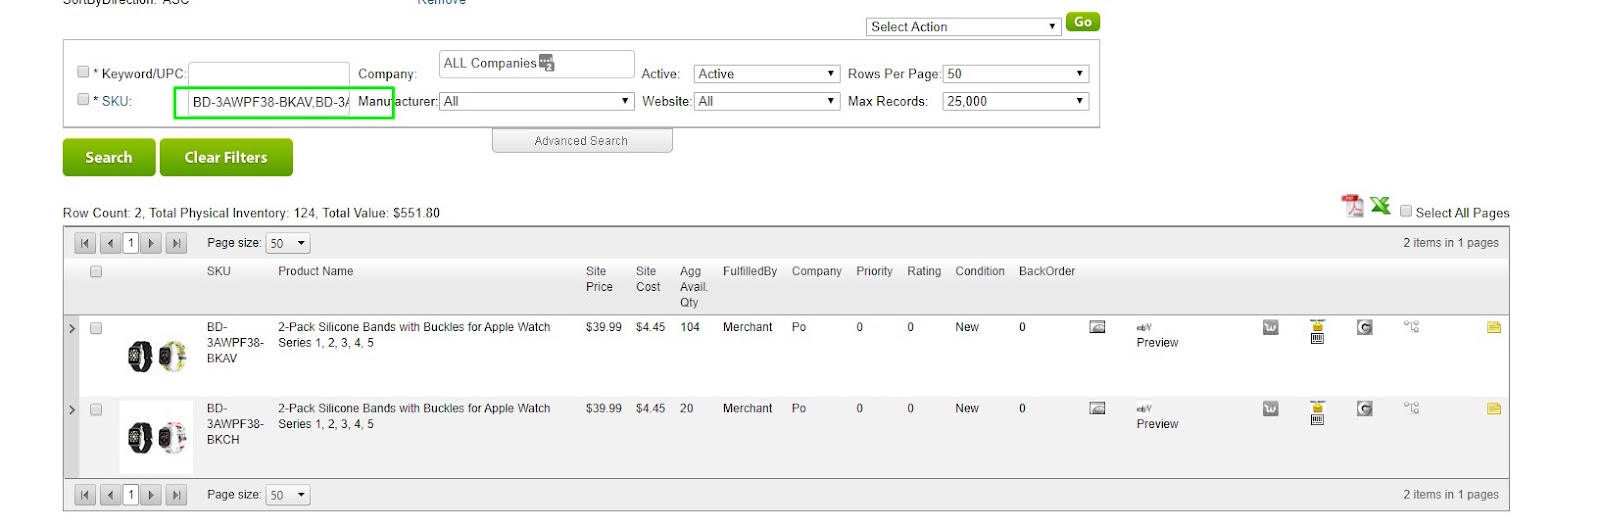The image size is (1600, 529).
Task: Go to first page in top pager
Action: [x=85, y=243]
